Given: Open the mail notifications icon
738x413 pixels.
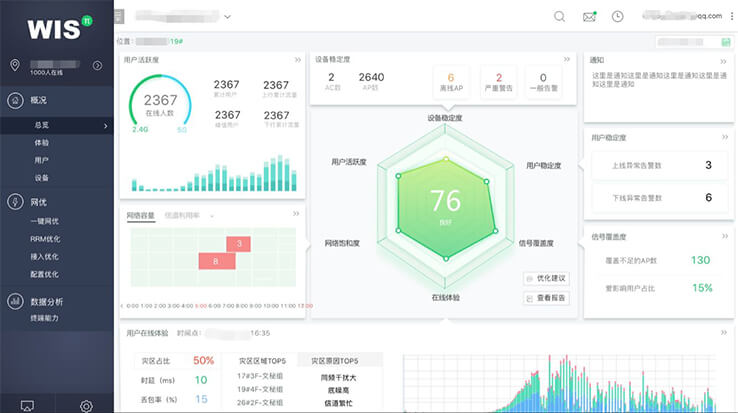Looking at the screenshot, I should tap(589, 16).
